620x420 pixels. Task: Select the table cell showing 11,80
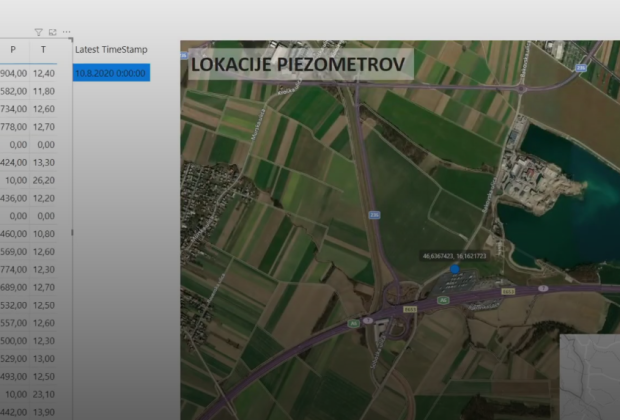click(43, 91)
